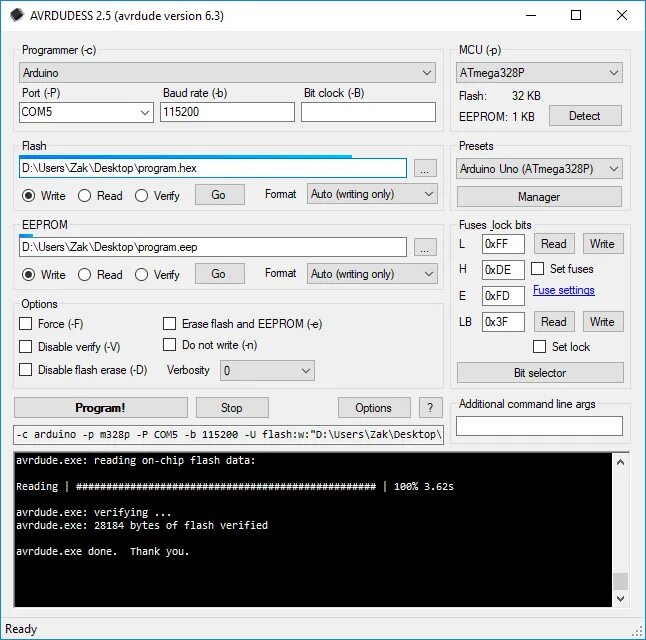This screenshot has width=646, height=640.
Task: Enable Disable verify (-V) option
Action: [x=26, y=347]
